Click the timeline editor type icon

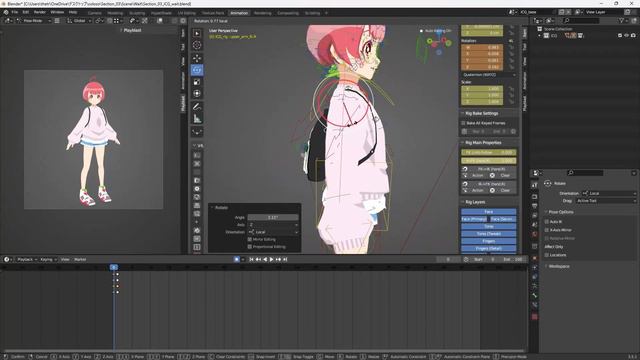coord(7,260)
